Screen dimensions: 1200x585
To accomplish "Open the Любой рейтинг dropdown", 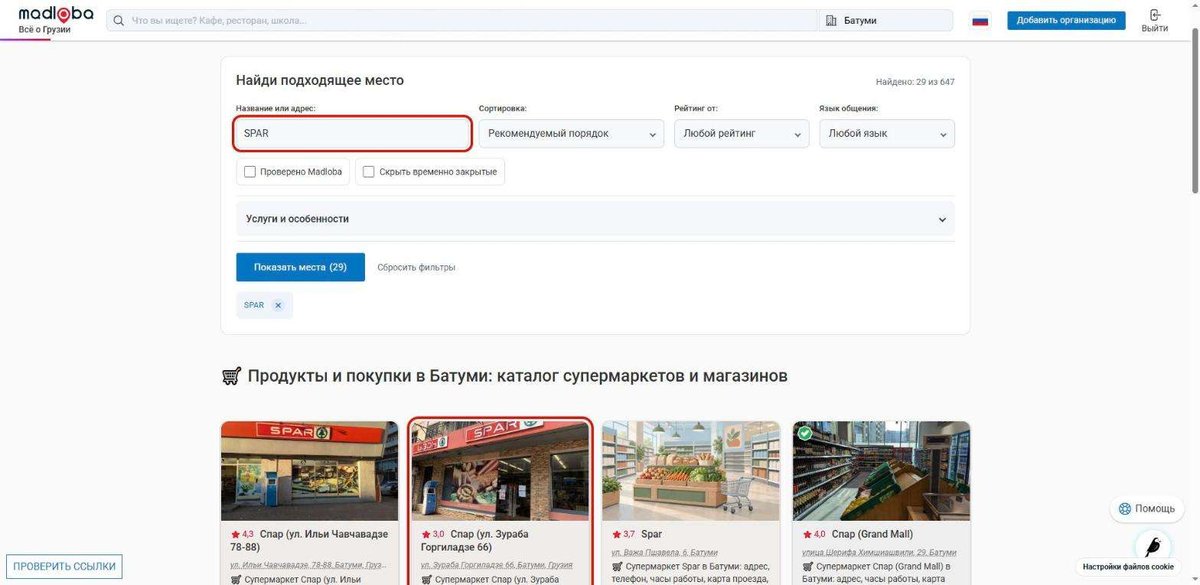I will [741, 134].
